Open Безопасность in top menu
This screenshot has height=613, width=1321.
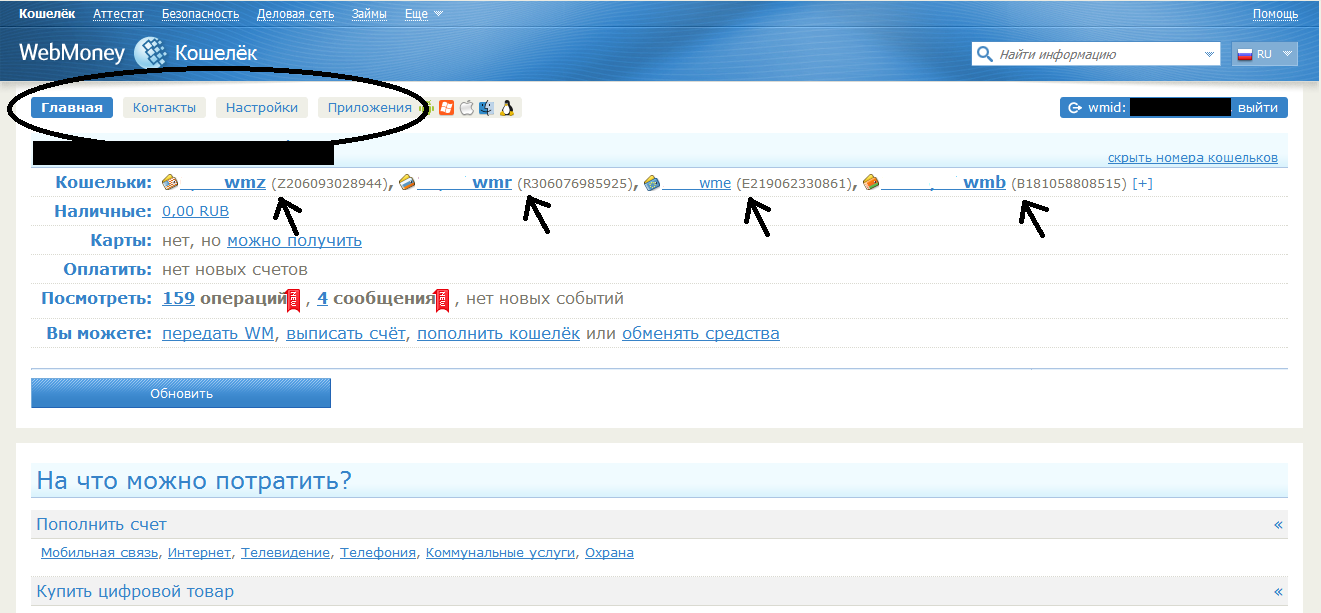(201, 14)
